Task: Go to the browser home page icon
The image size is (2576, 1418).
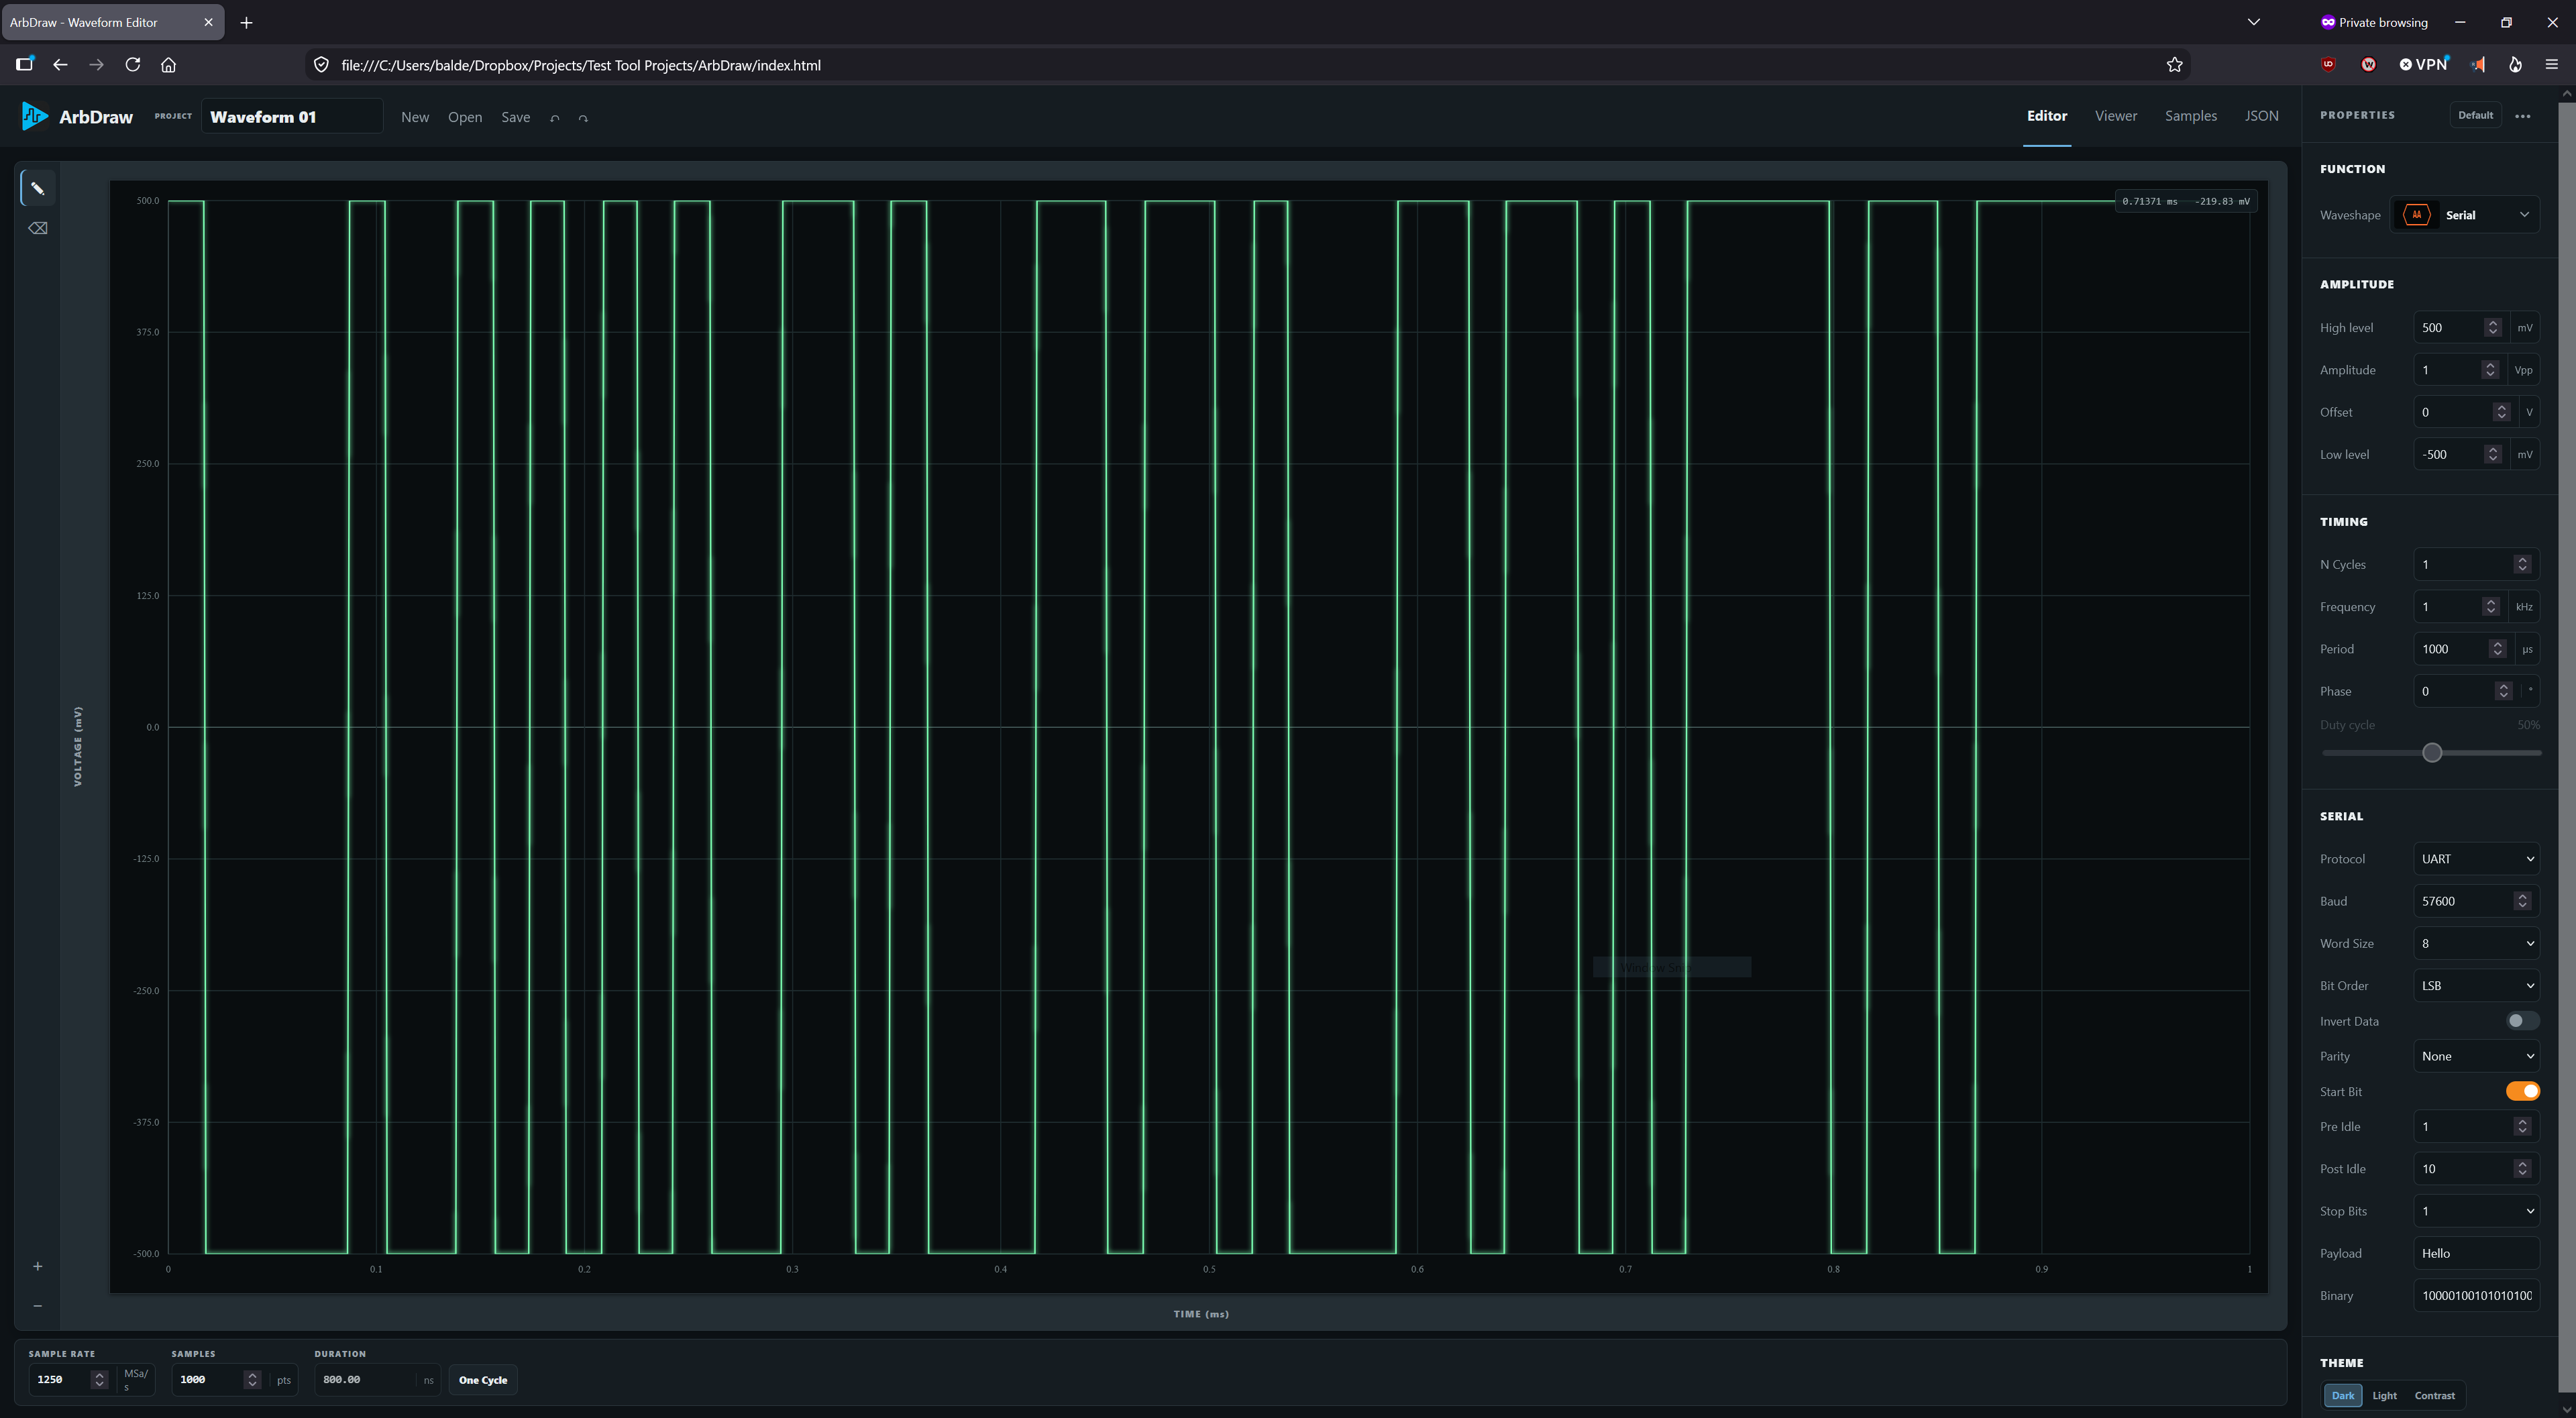Action: (x=168, y=65)
